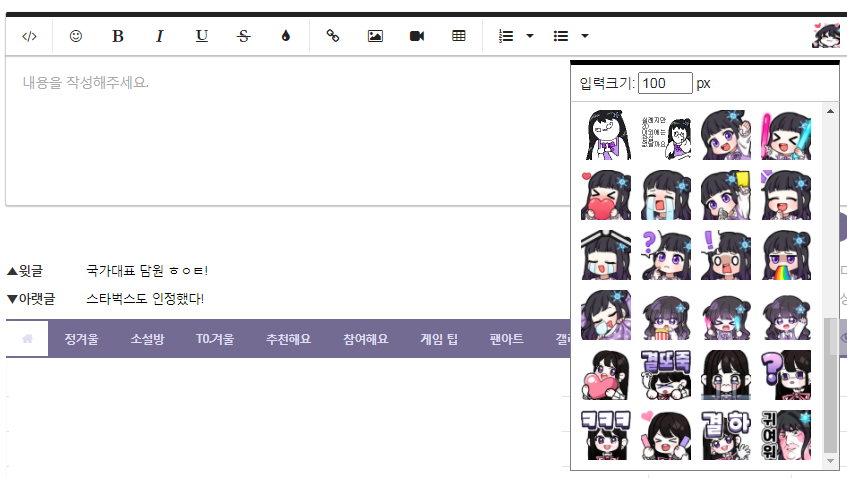
Task: Click the ▼아랫글 label
Action: pos(31,299)
